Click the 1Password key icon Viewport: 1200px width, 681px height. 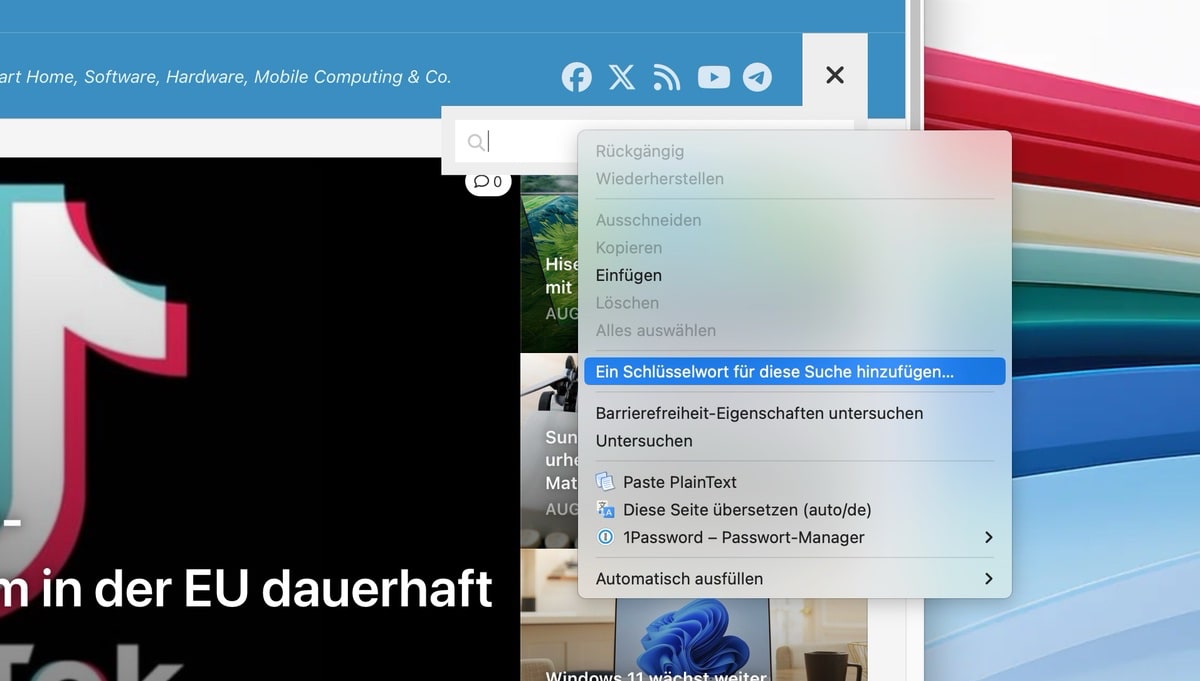tap(606, 537)
